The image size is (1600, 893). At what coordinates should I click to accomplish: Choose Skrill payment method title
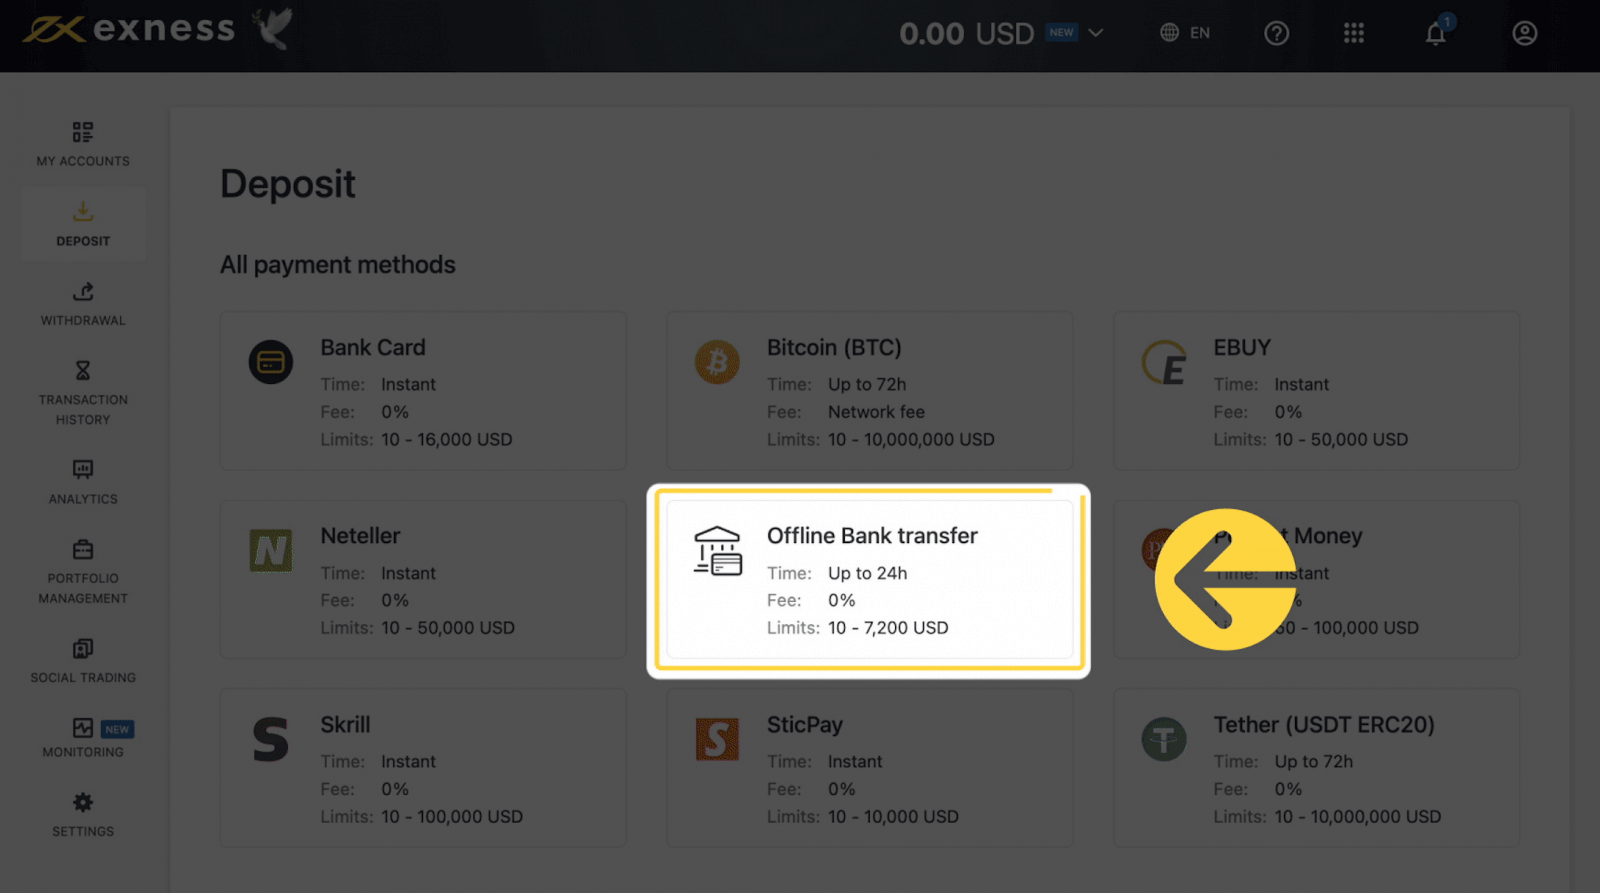click(345, 724)
